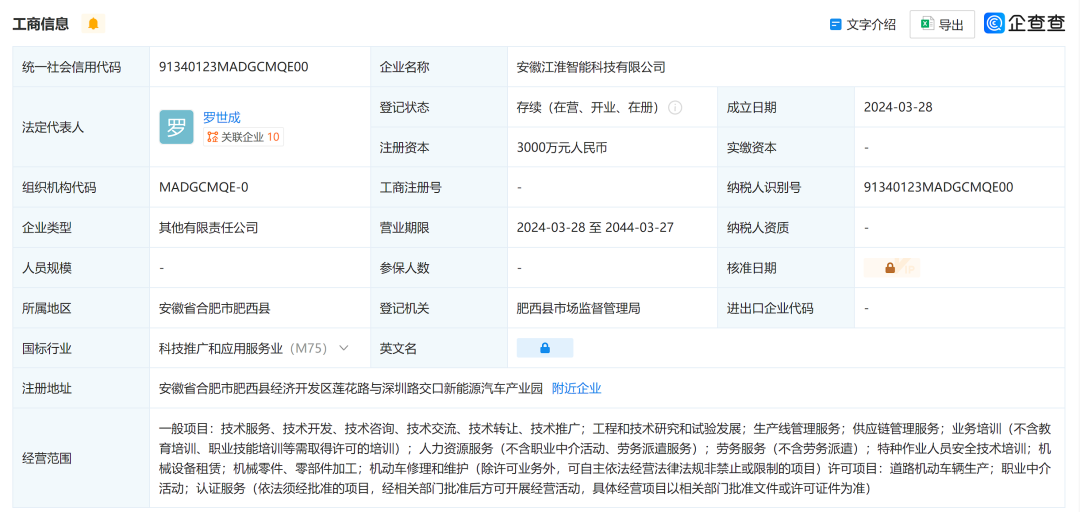View 关联企业 10 related companies
The height and width of the screenshot is (512, 1080).
244,137
